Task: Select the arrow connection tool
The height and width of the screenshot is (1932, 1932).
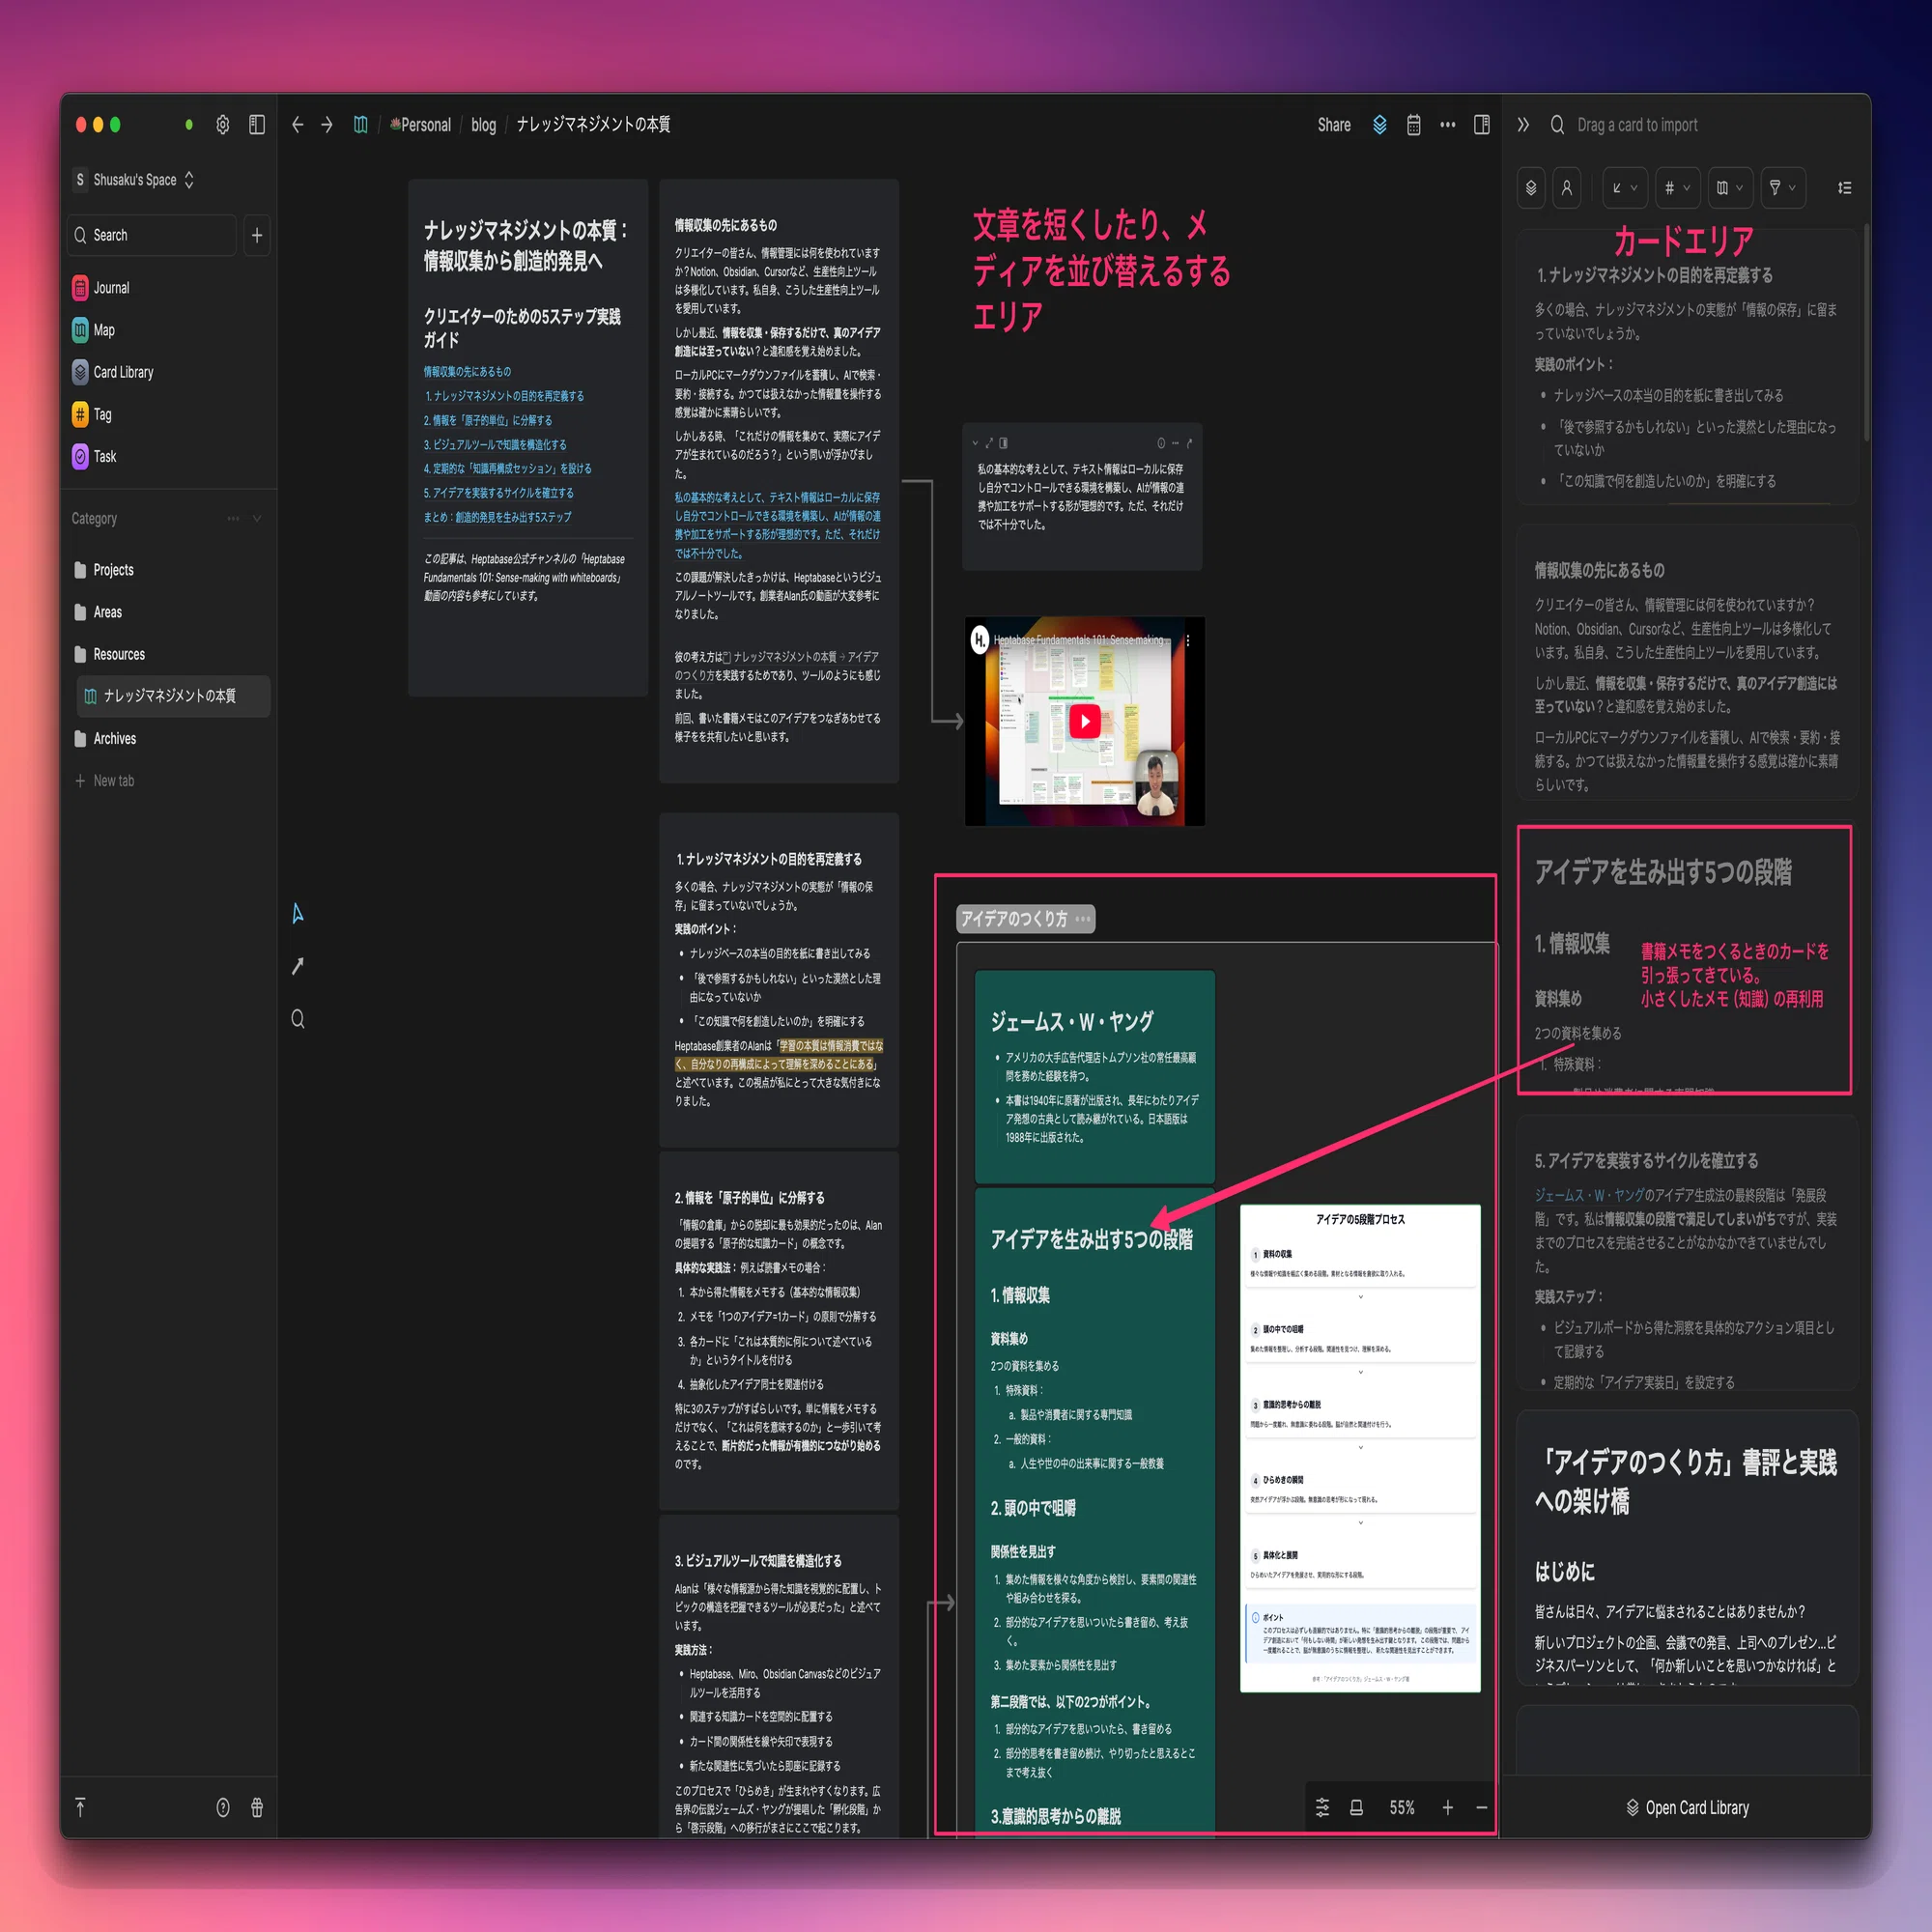Action: tap(298, 966)
